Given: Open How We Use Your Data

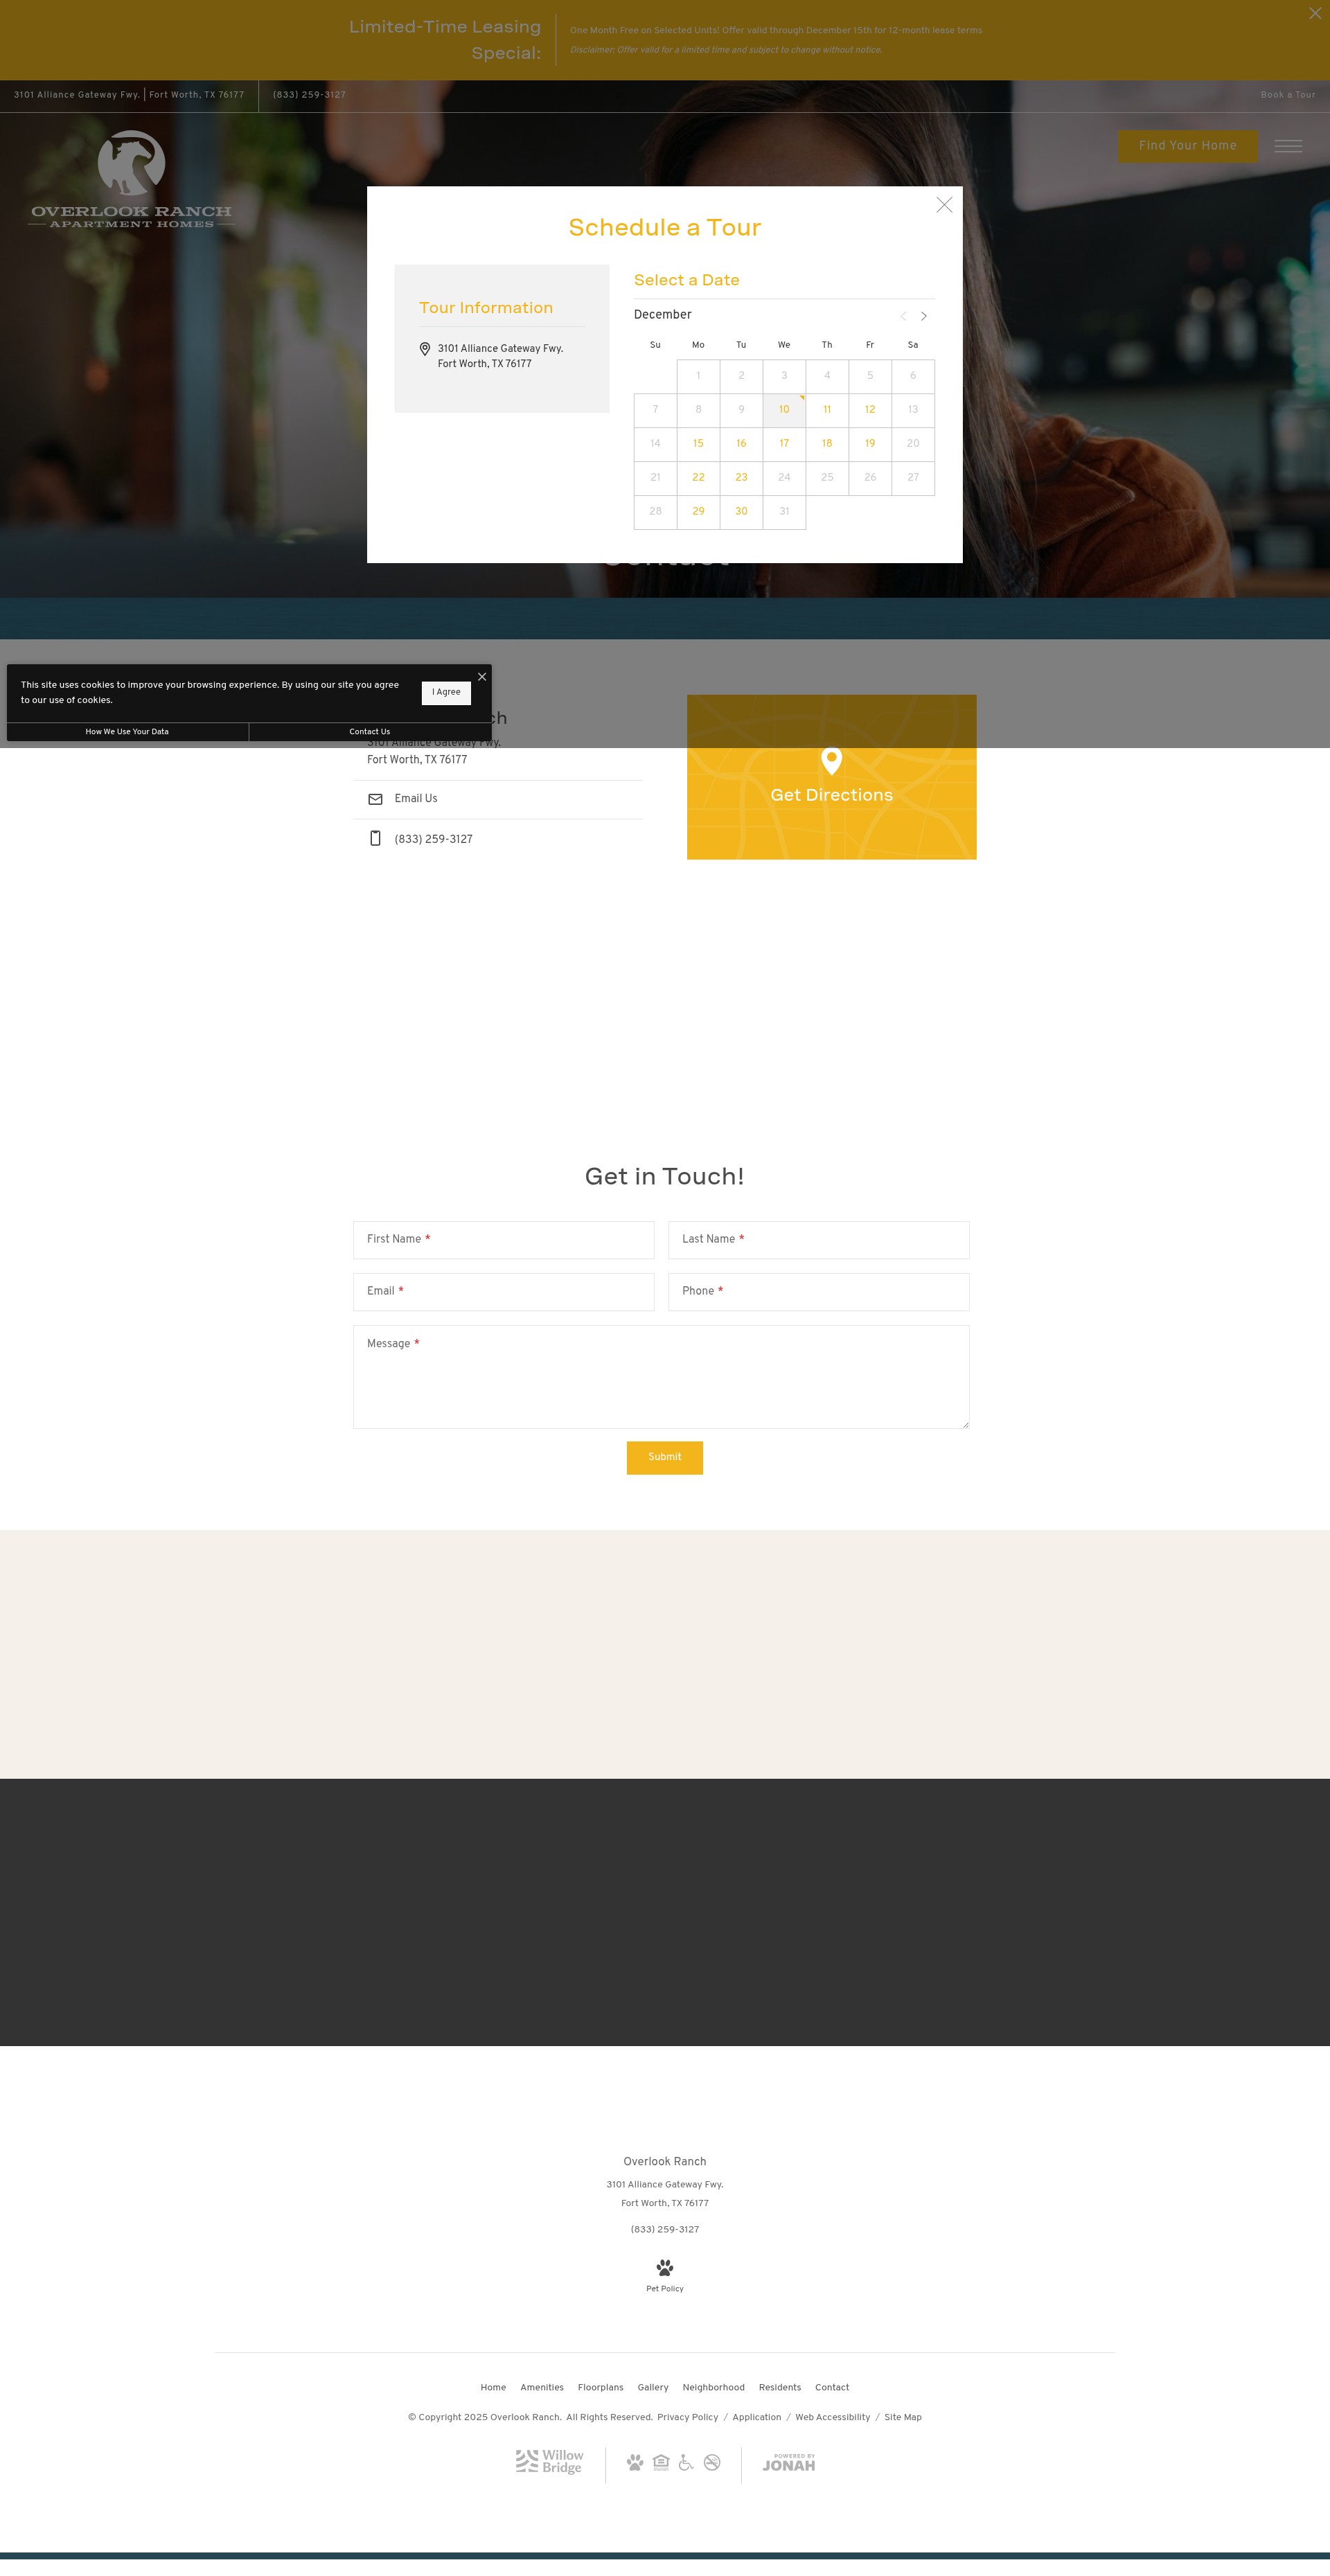Looking at the screenshot, I should click(x=127, y=732).
